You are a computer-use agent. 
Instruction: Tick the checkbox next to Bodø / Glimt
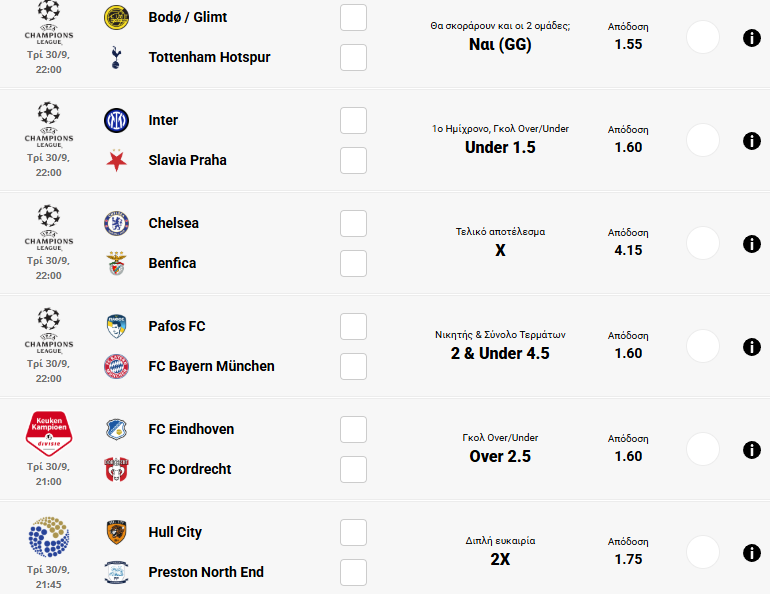(x=353, y=18)
